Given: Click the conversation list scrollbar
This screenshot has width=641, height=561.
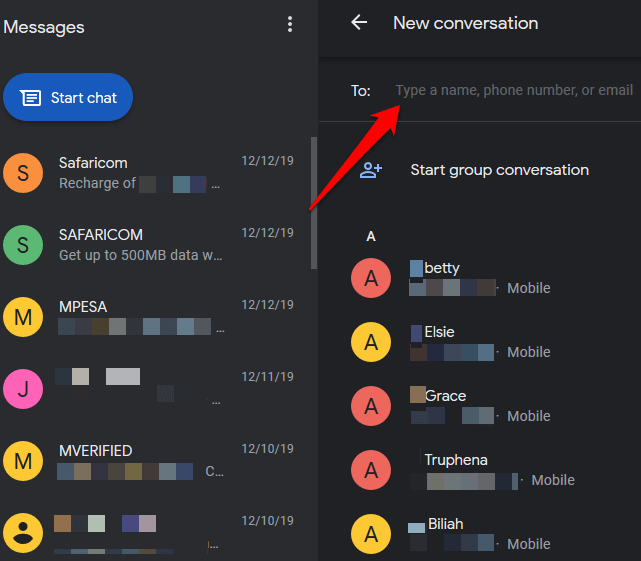Looking at the screenshot, I should point(314,203).
